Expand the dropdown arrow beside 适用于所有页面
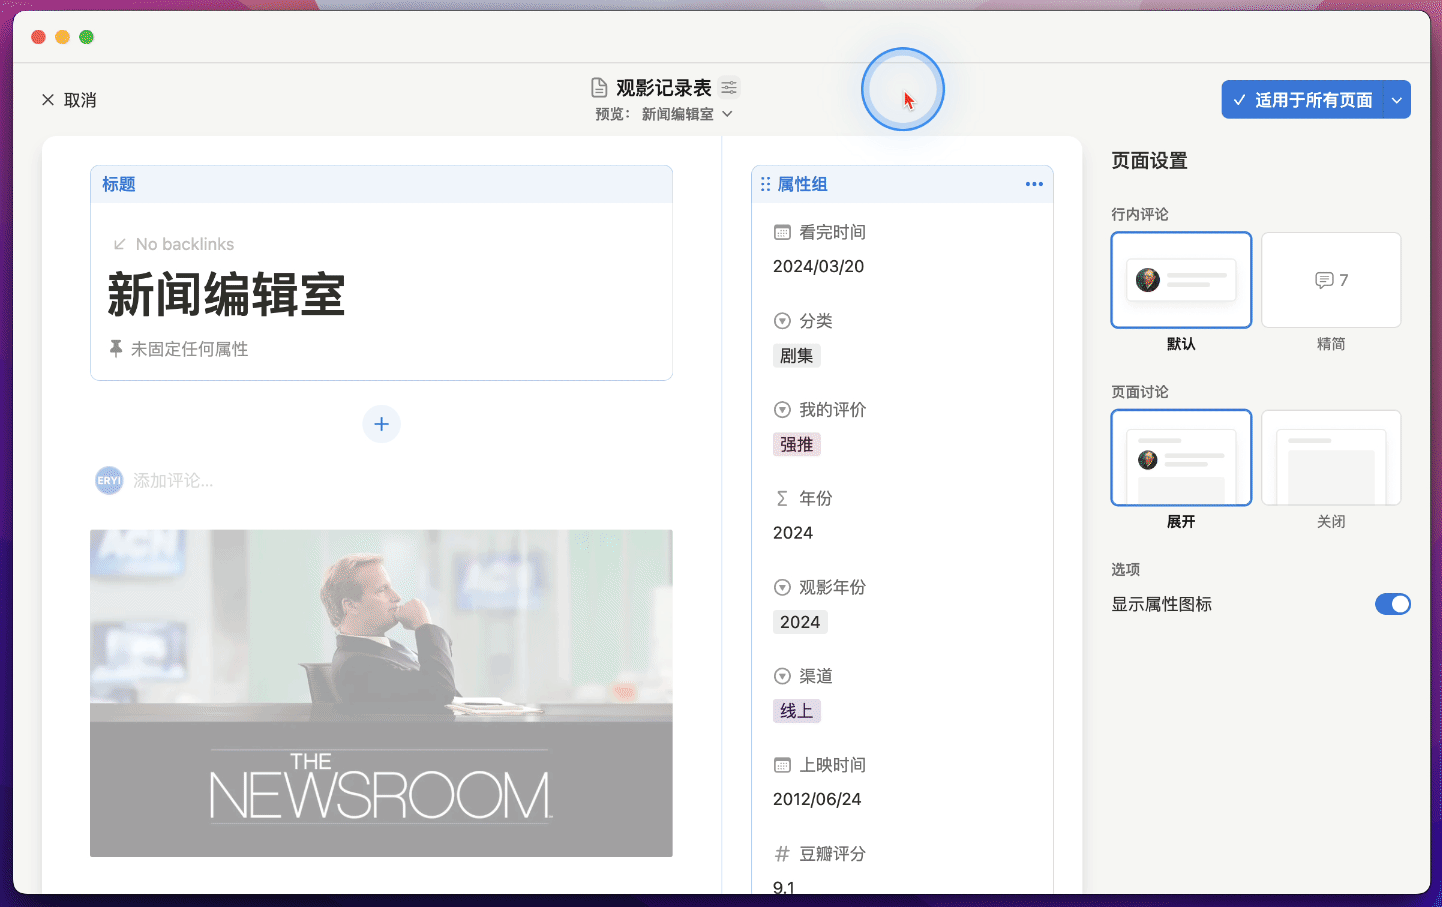 click(1397, 100)
